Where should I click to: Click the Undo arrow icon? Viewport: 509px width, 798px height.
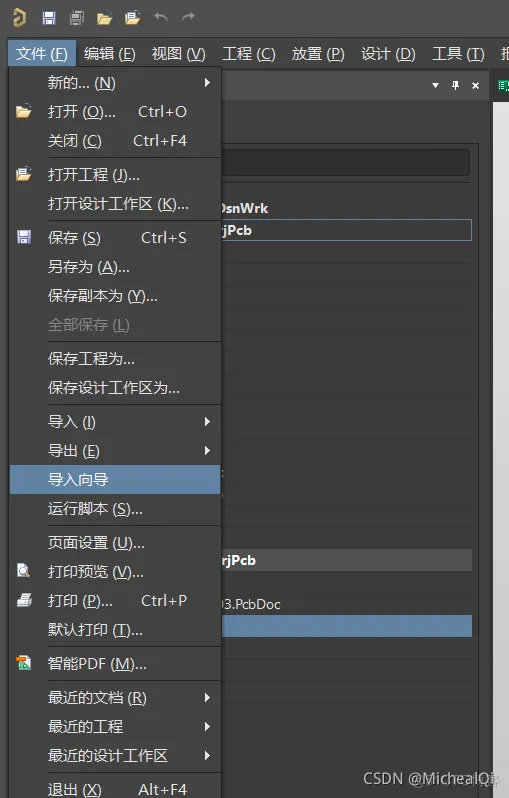(161, 17)
